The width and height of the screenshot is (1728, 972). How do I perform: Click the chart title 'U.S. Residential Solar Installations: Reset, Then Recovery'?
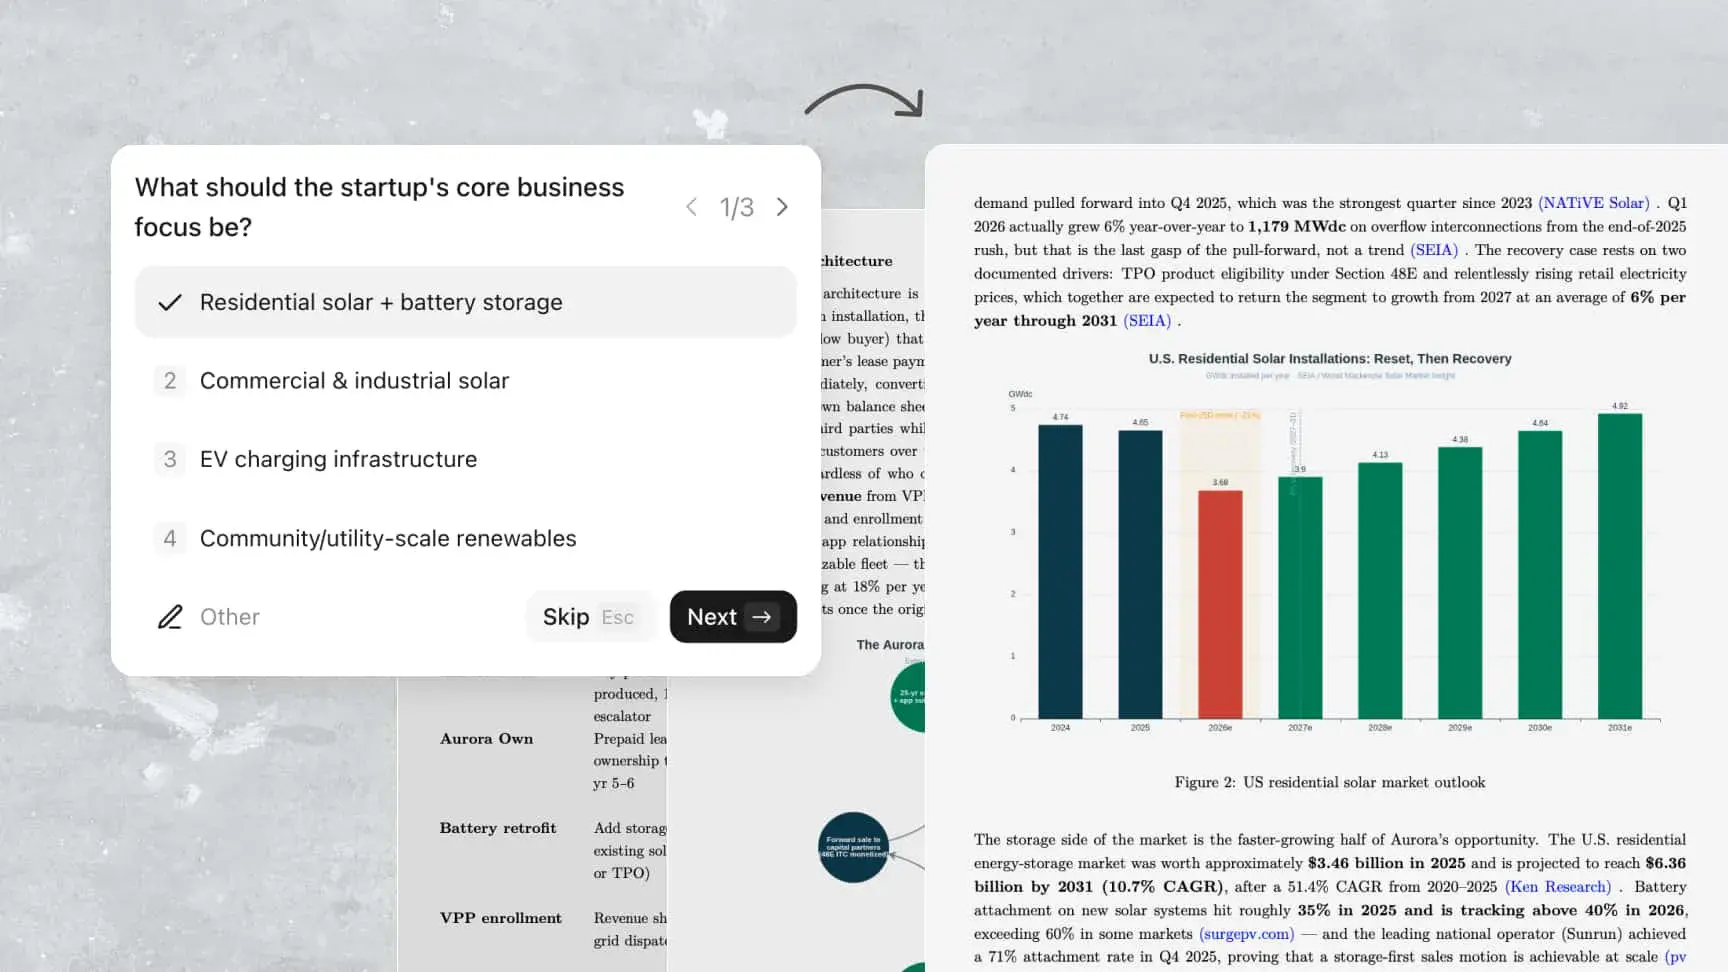(1330, 359)
